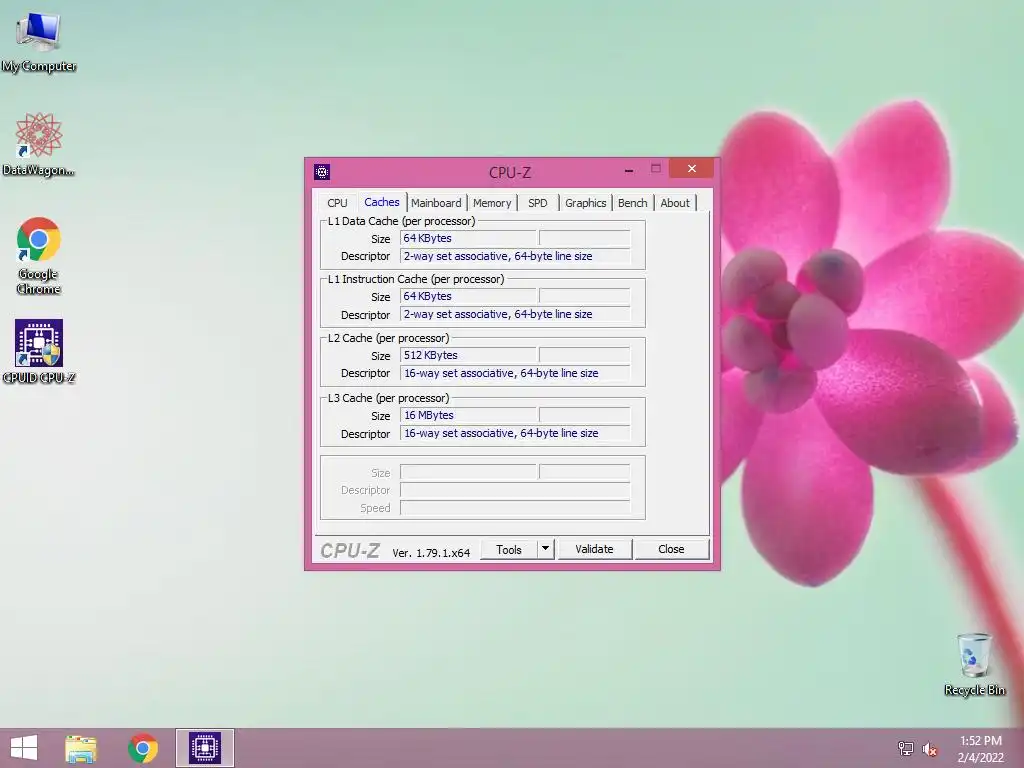Click the Tools button
Viewport: 1024px width, 768px height.
(509, 550)
